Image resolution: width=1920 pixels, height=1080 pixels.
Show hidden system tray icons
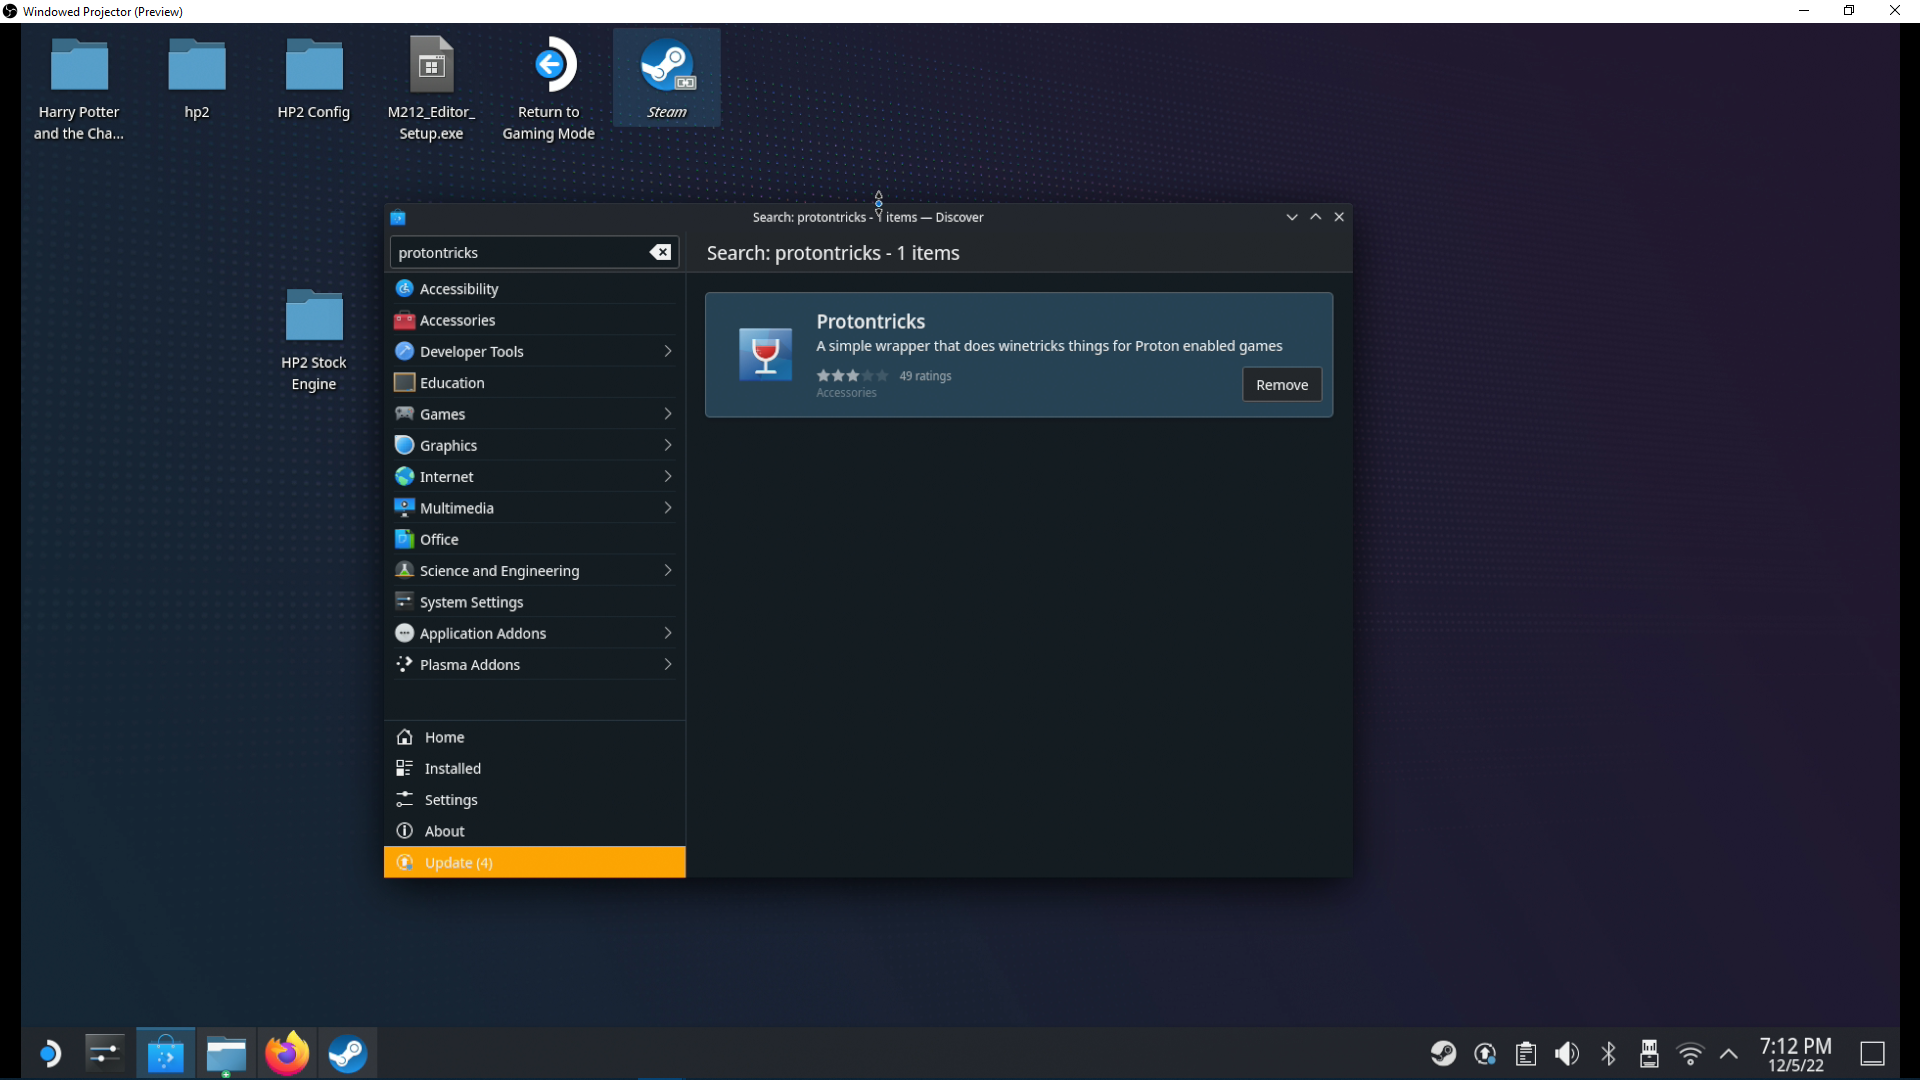point(1729,1053)
